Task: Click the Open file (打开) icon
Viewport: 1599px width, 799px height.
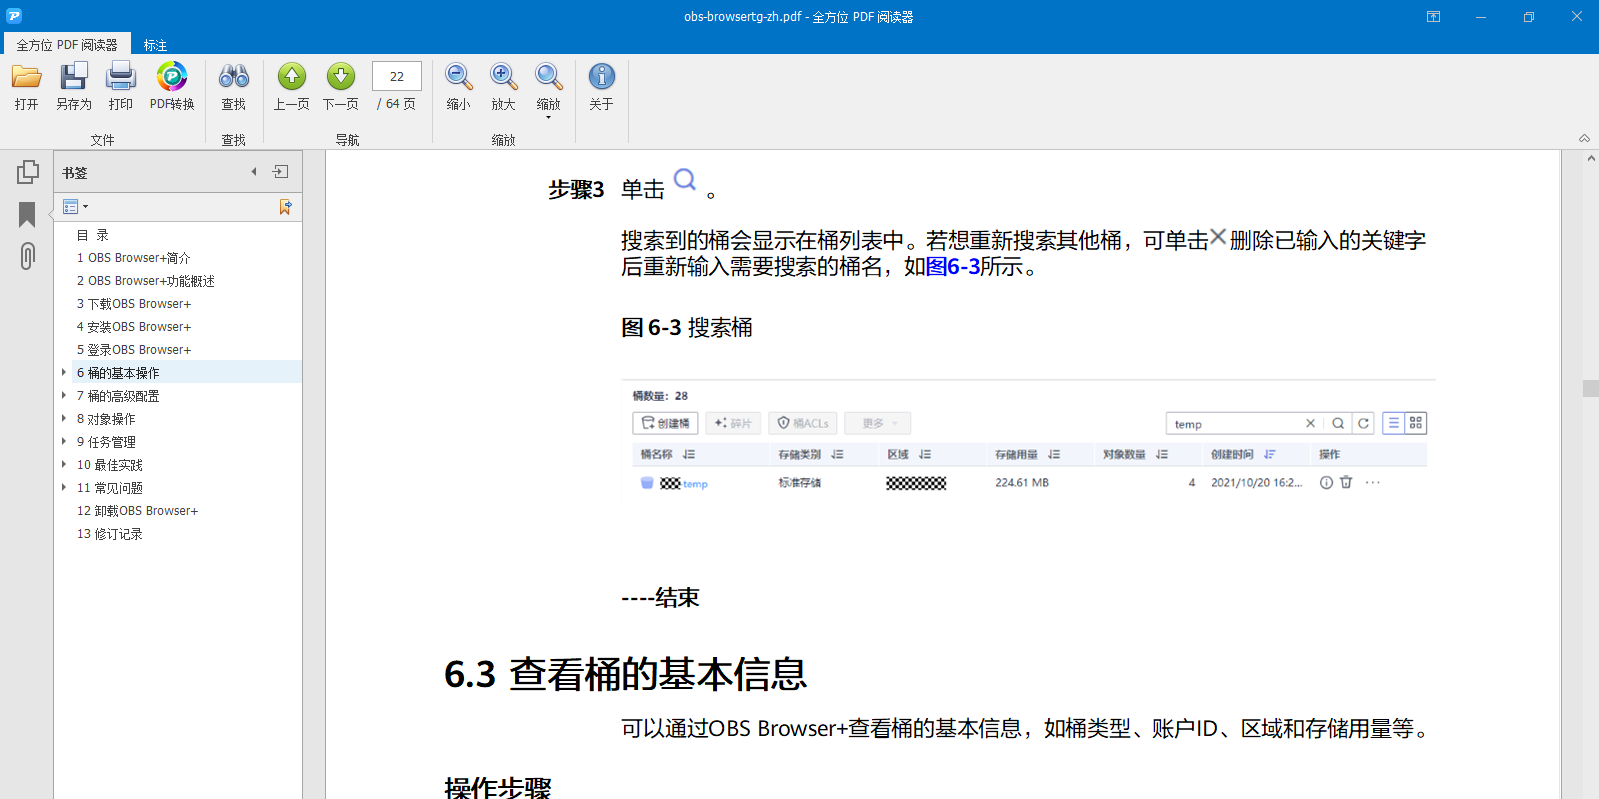Action: pyautogui.click(x=26, y=77)
